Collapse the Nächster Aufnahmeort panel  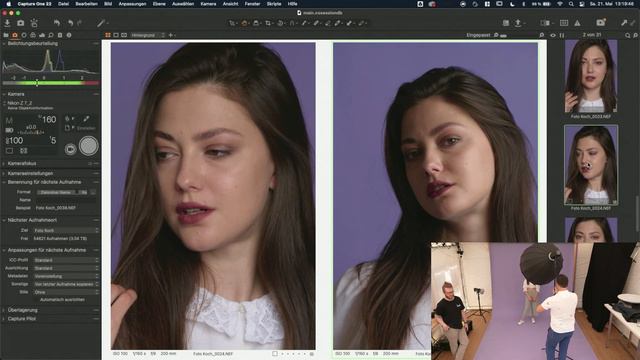(x=4, y=220)
